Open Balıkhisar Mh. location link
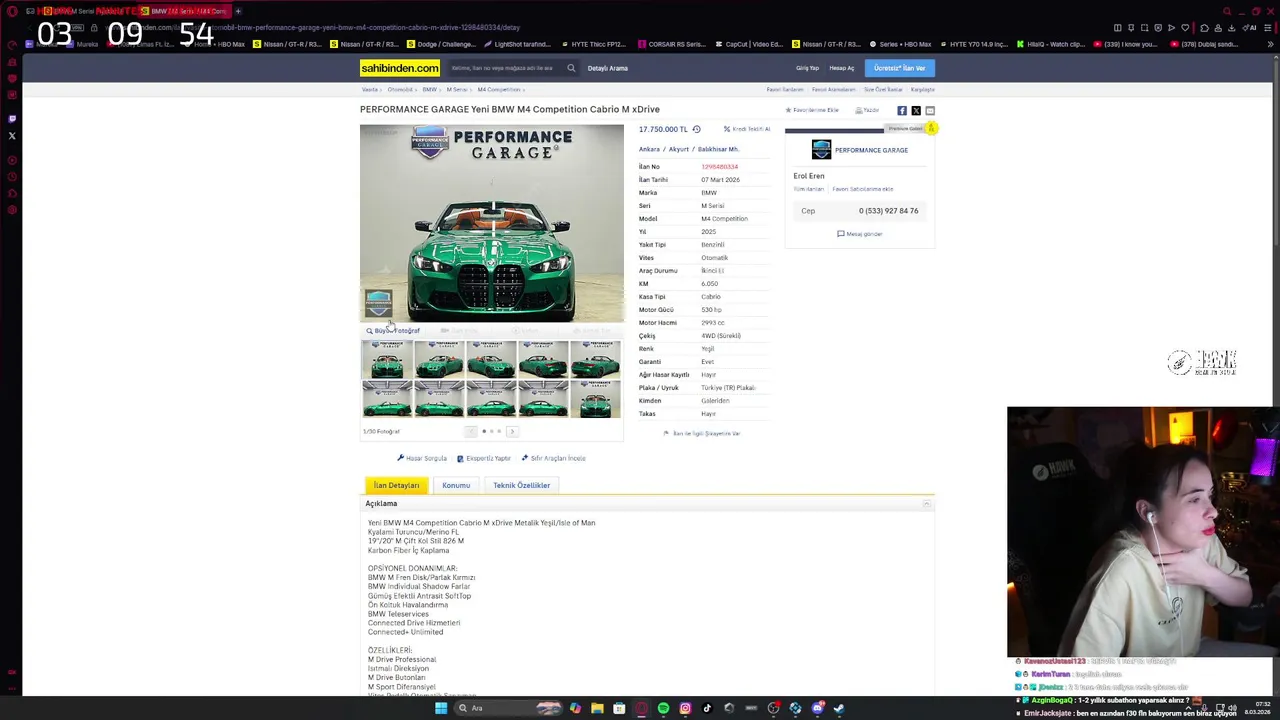Viewport: 1280px width, 720px height. (x=718, y=149)
